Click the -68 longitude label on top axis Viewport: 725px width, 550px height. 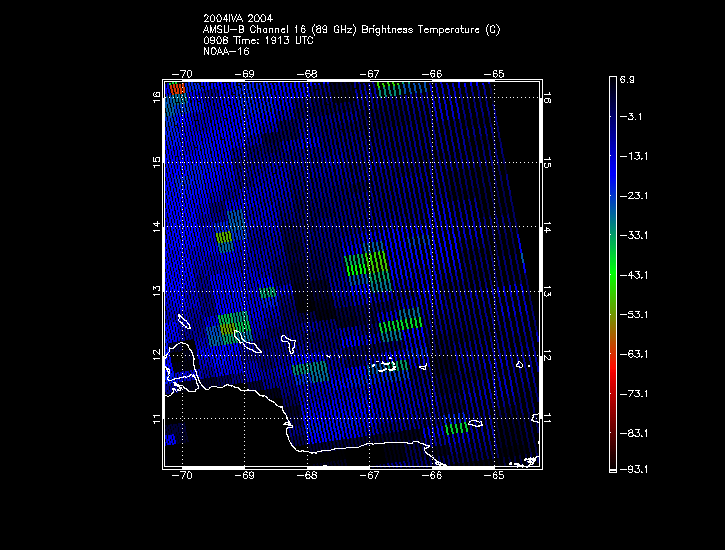click(x=309, y=74)
